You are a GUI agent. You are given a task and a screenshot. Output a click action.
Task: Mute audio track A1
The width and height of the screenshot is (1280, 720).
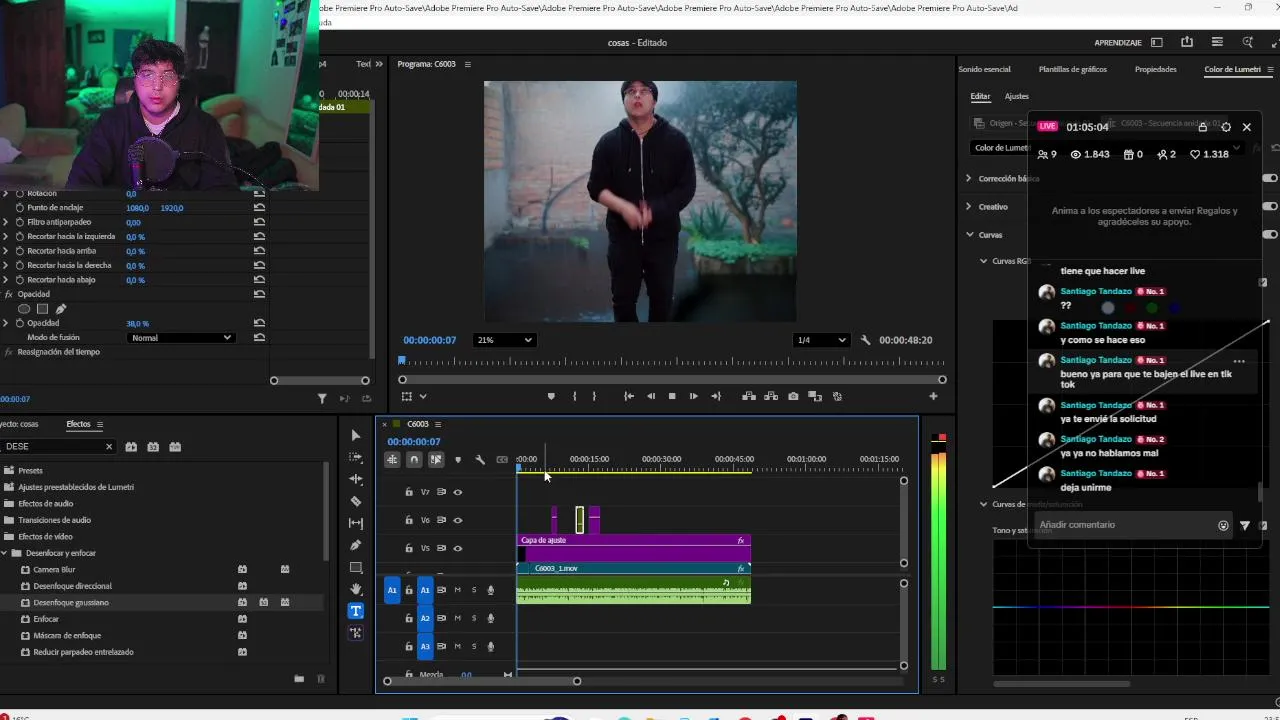point(458,590)
